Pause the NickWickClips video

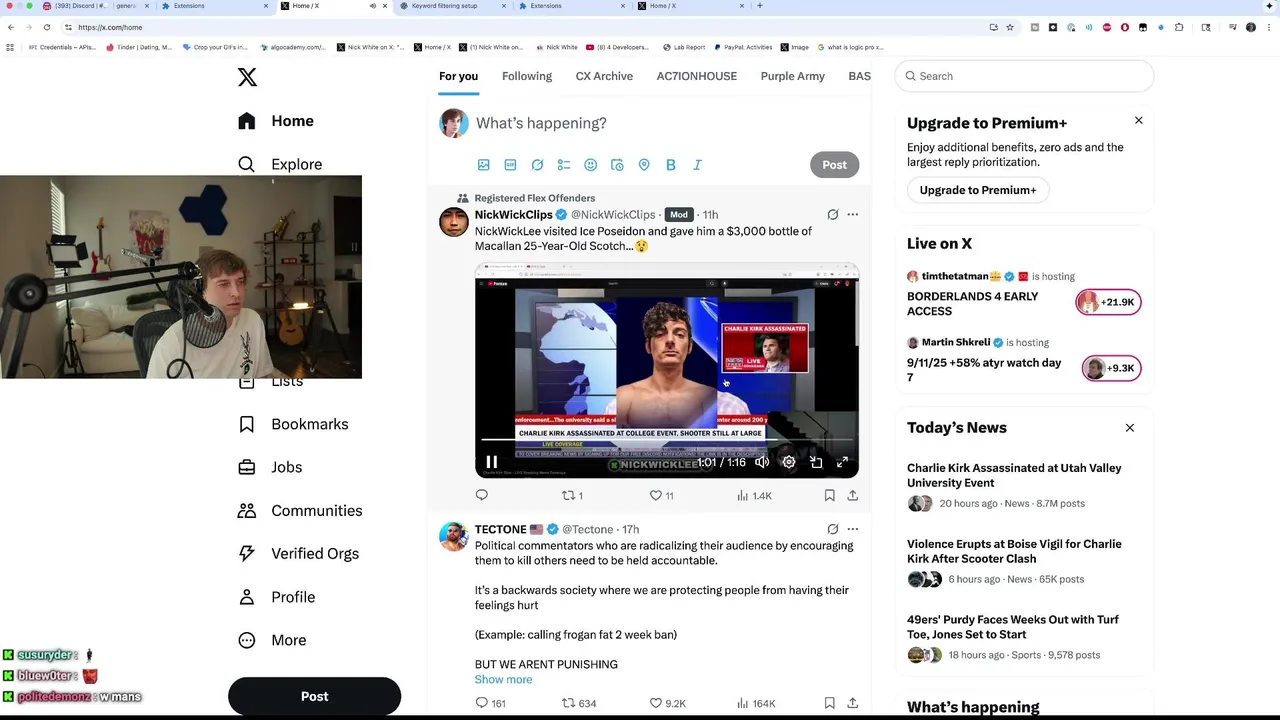click(x=492, y=462)
